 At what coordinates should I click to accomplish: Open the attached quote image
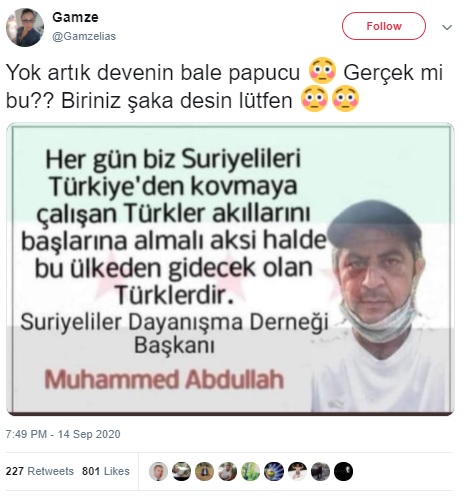click(x=230, y=269)
